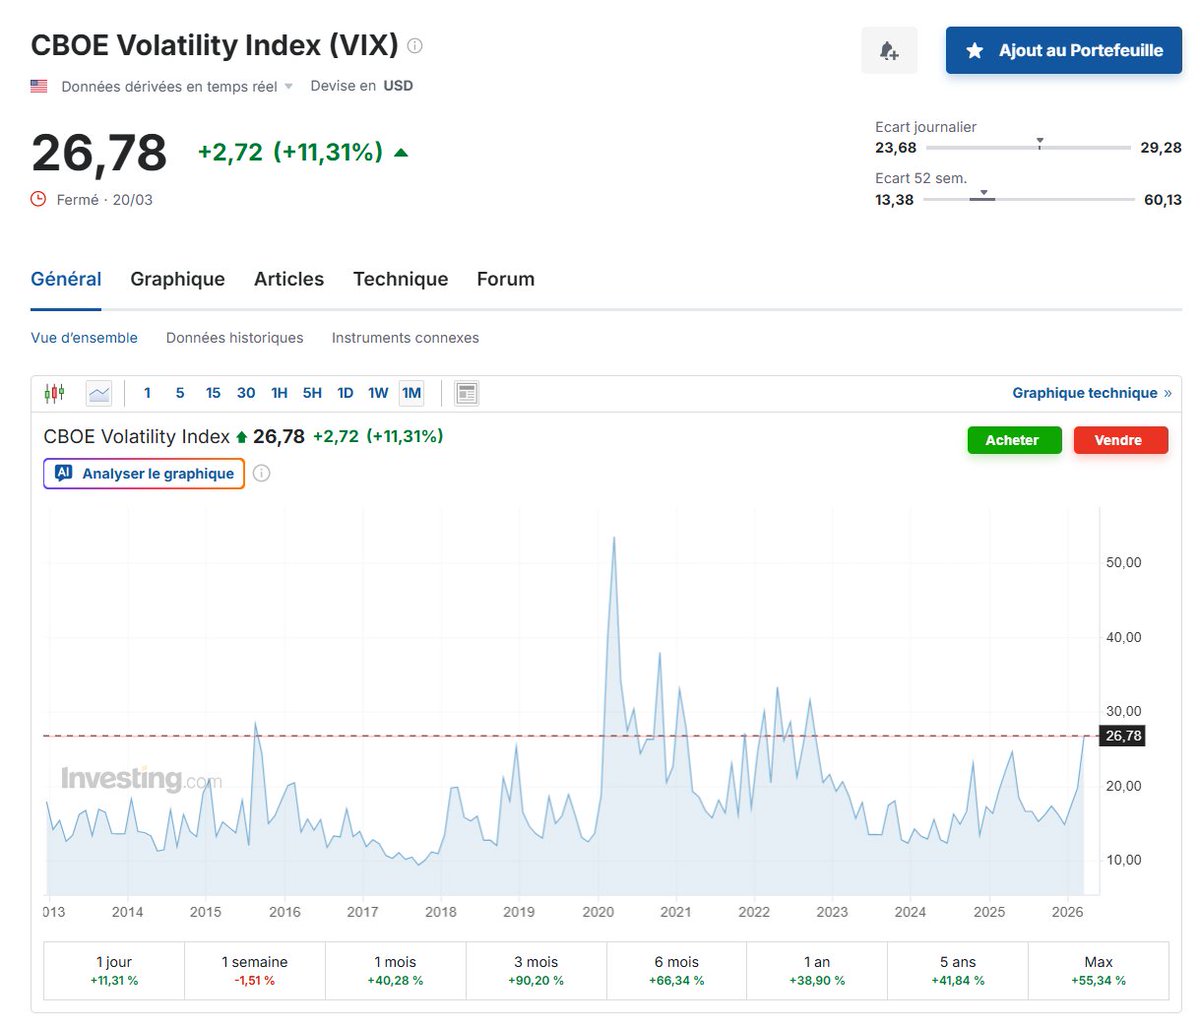Viewport: 1200px width, 1028px height.
Task: Open the Forum tab
Action: 506,279
